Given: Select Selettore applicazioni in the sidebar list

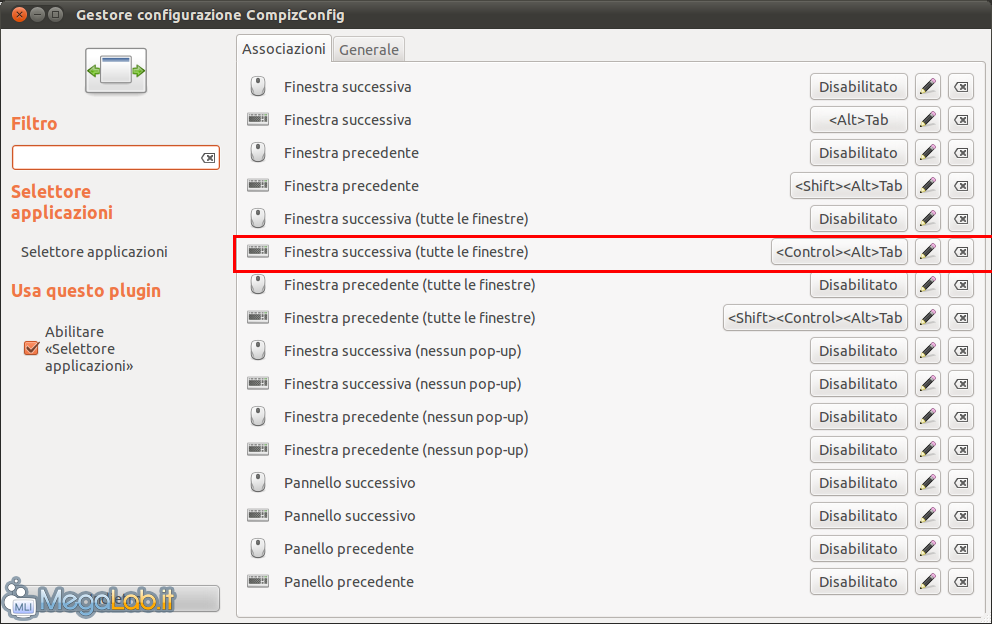Looking at the screenshot, I should pyautogui.click(x=94, y=252).
